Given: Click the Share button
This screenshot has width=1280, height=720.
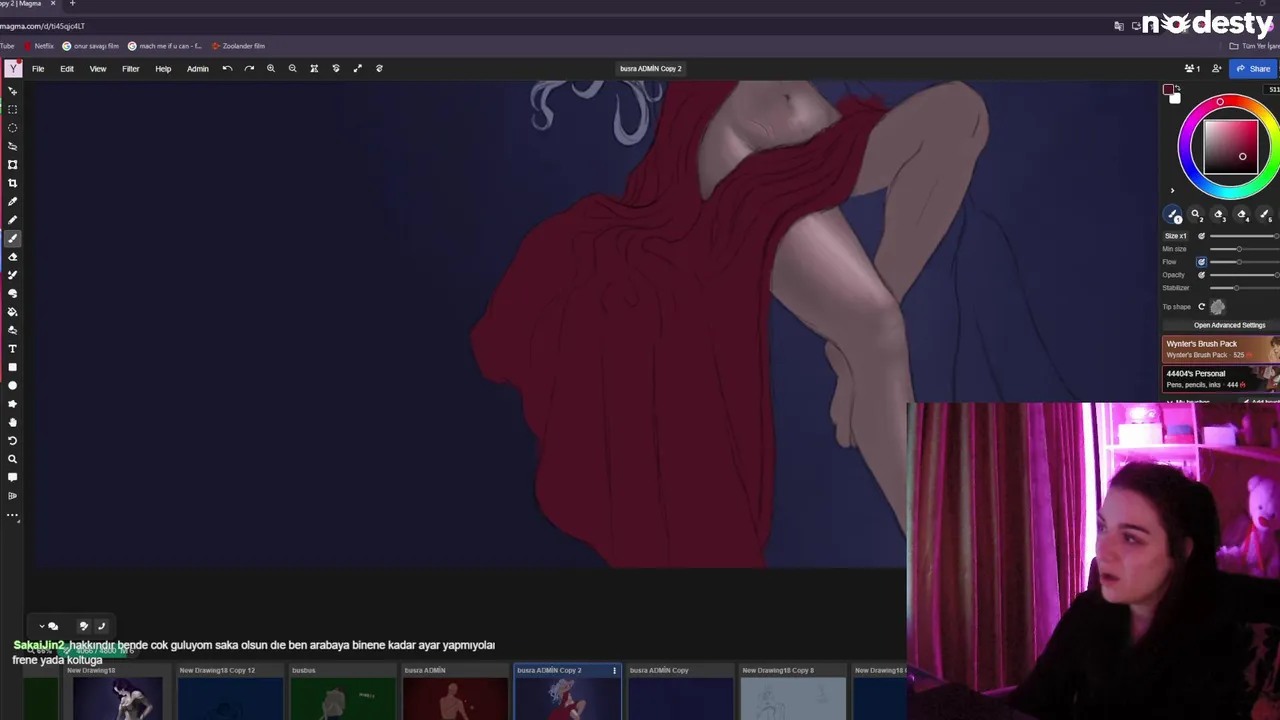Looking at the screenshot, I should pos(1253,69).
